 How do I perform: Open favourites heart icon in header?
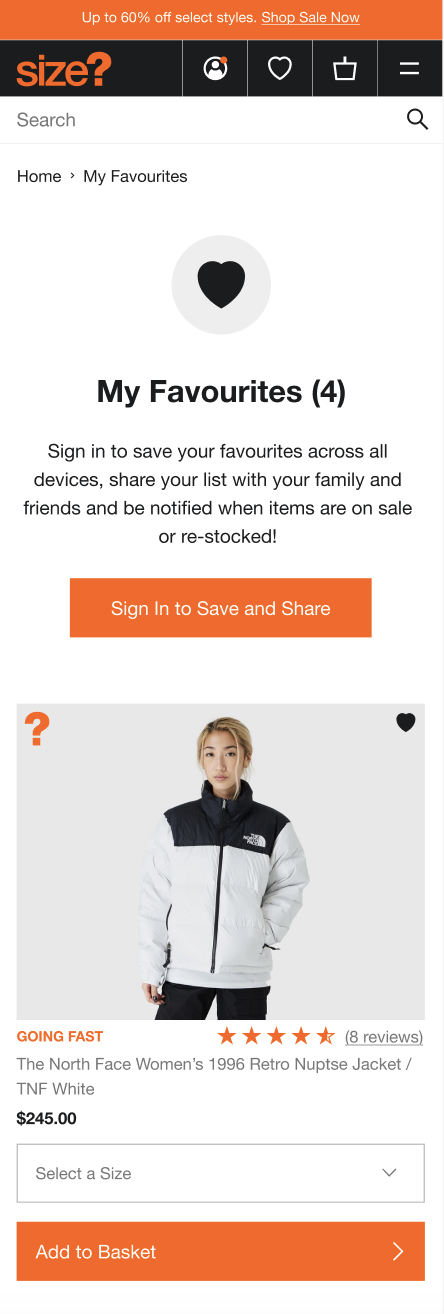click(x=280, y=68)
